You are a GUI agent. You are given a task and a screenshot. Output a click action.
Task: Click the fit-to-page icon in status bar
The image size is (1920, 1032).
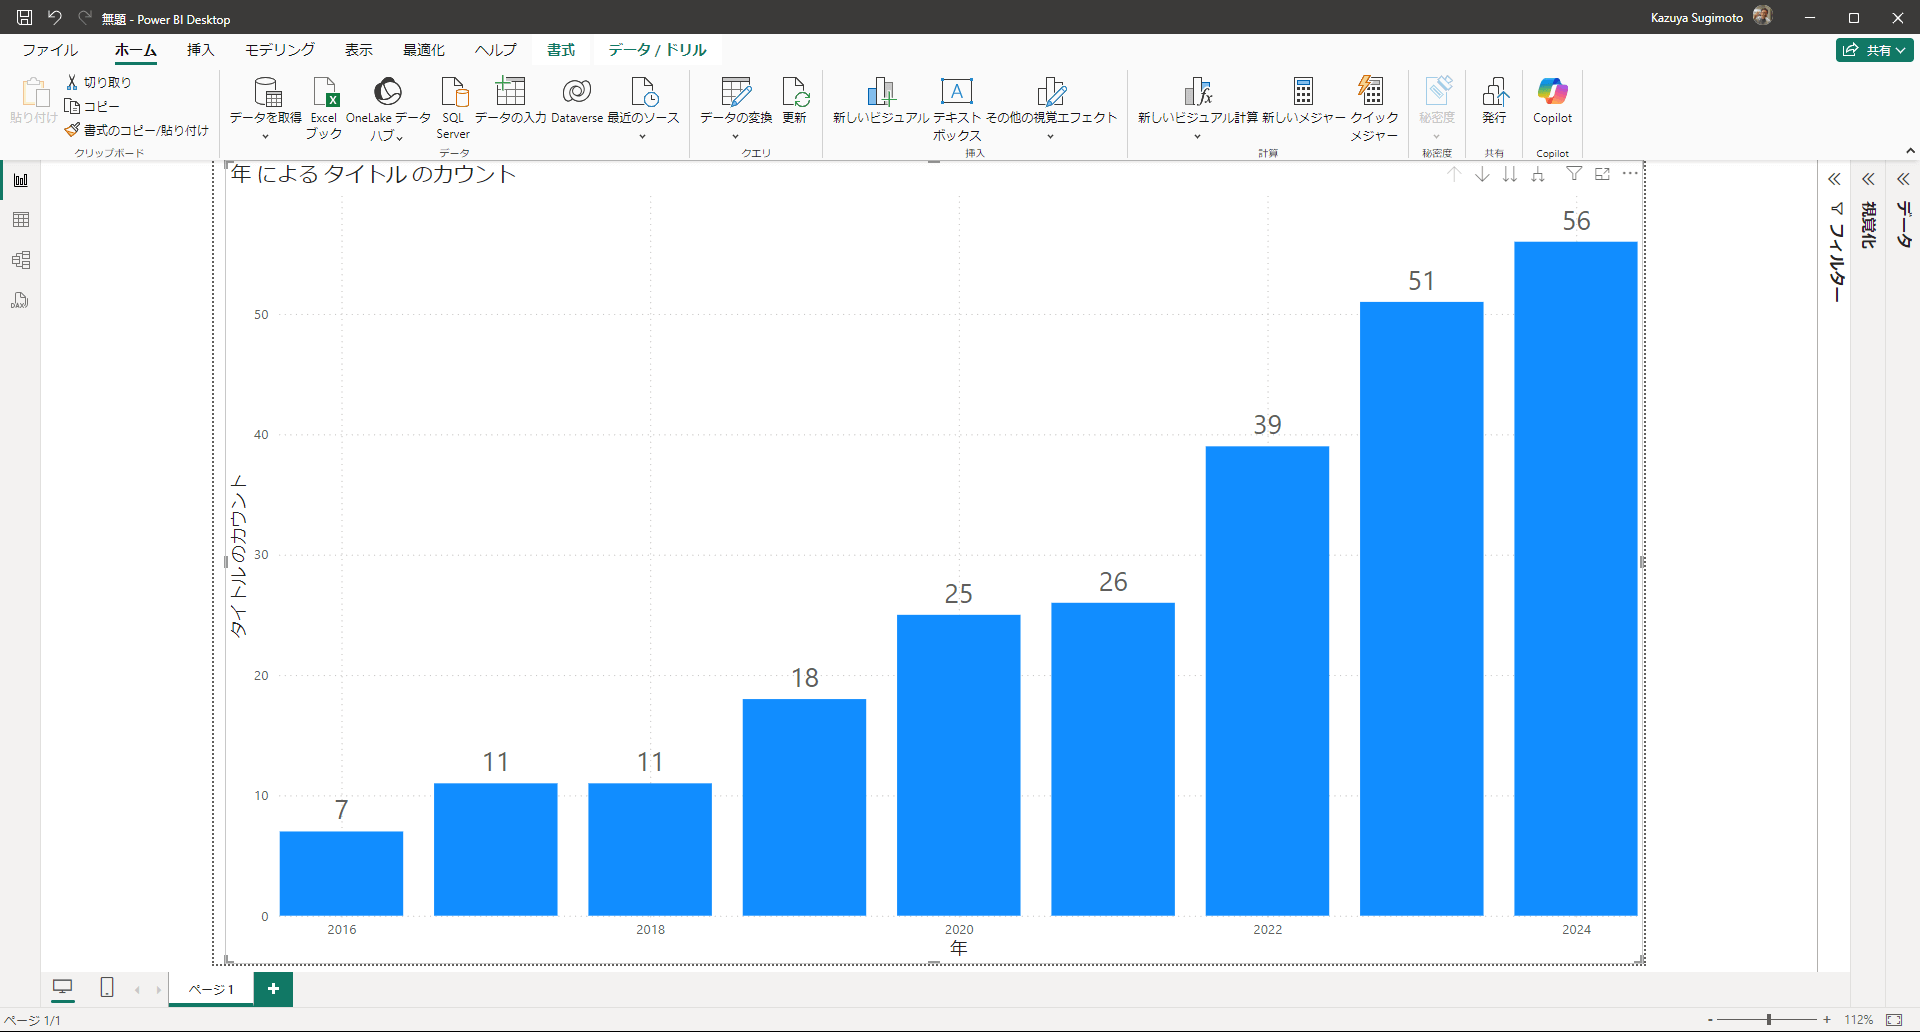1894,1020
